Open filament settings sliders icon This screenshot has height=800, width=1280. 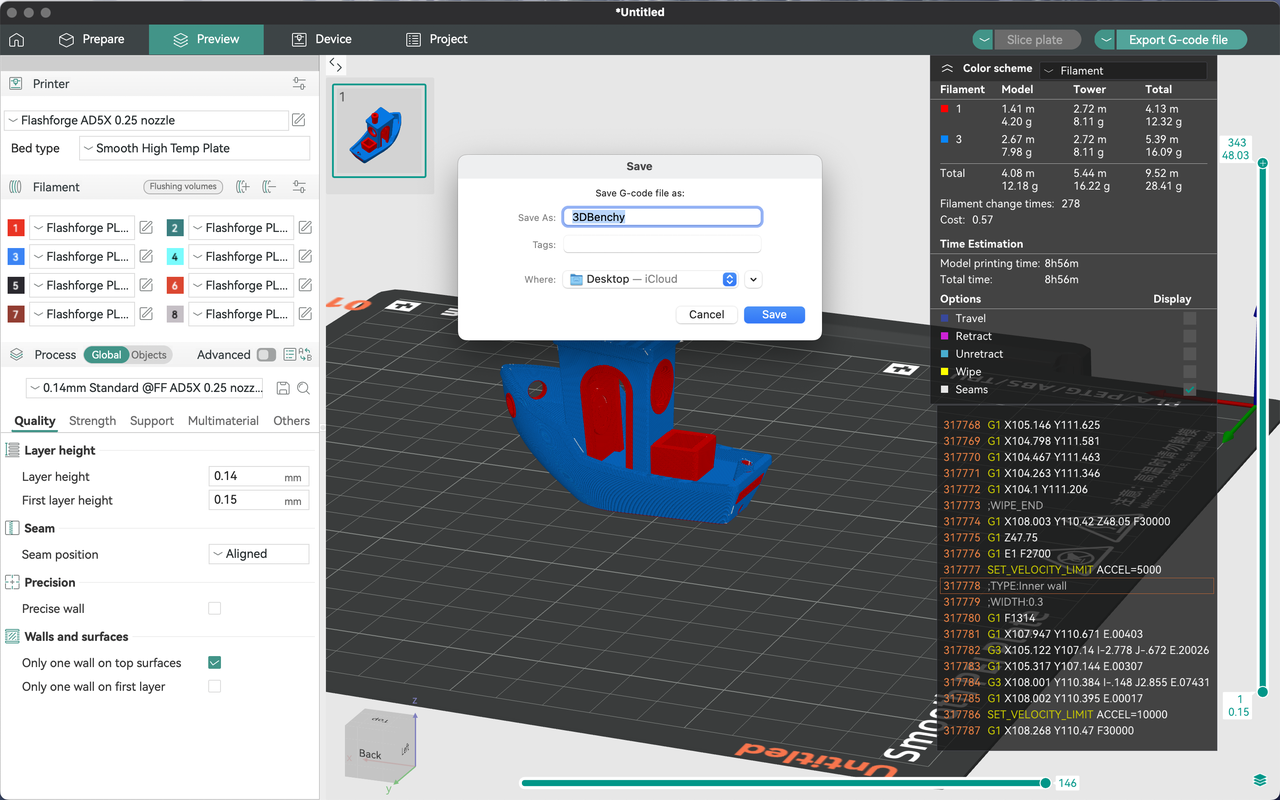pyautogui.click(x=299, y=187)
